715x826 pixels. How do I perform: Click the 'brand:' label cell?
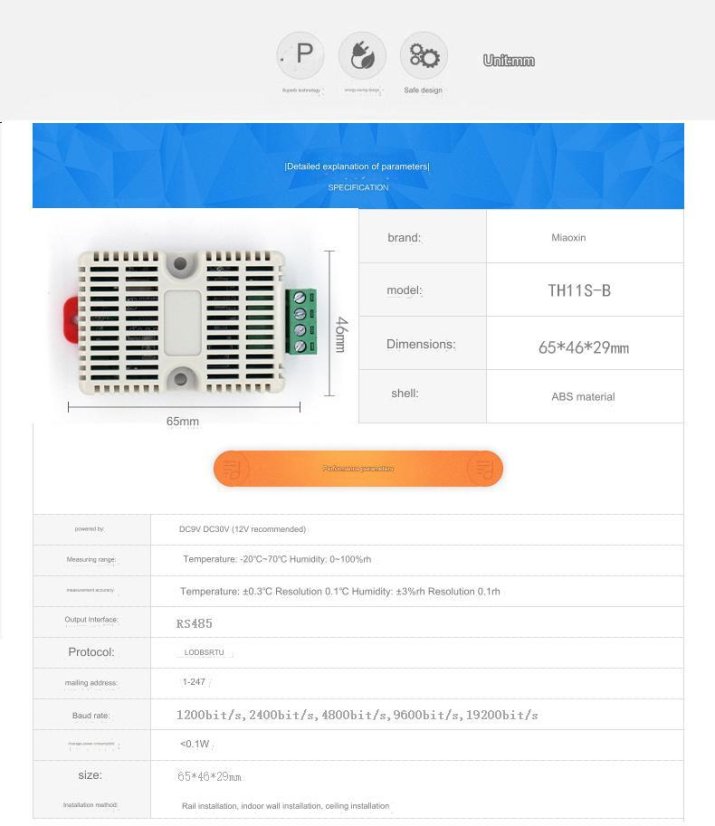(423, 237)
